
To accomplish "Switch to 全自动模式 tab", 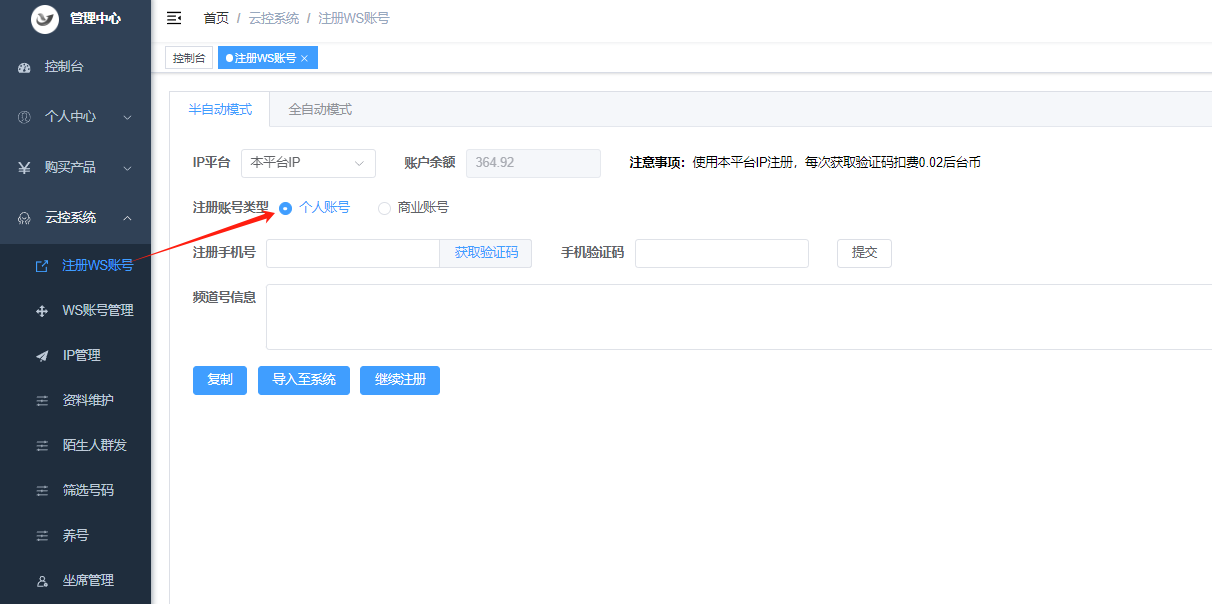I will [x=320, y=110].
